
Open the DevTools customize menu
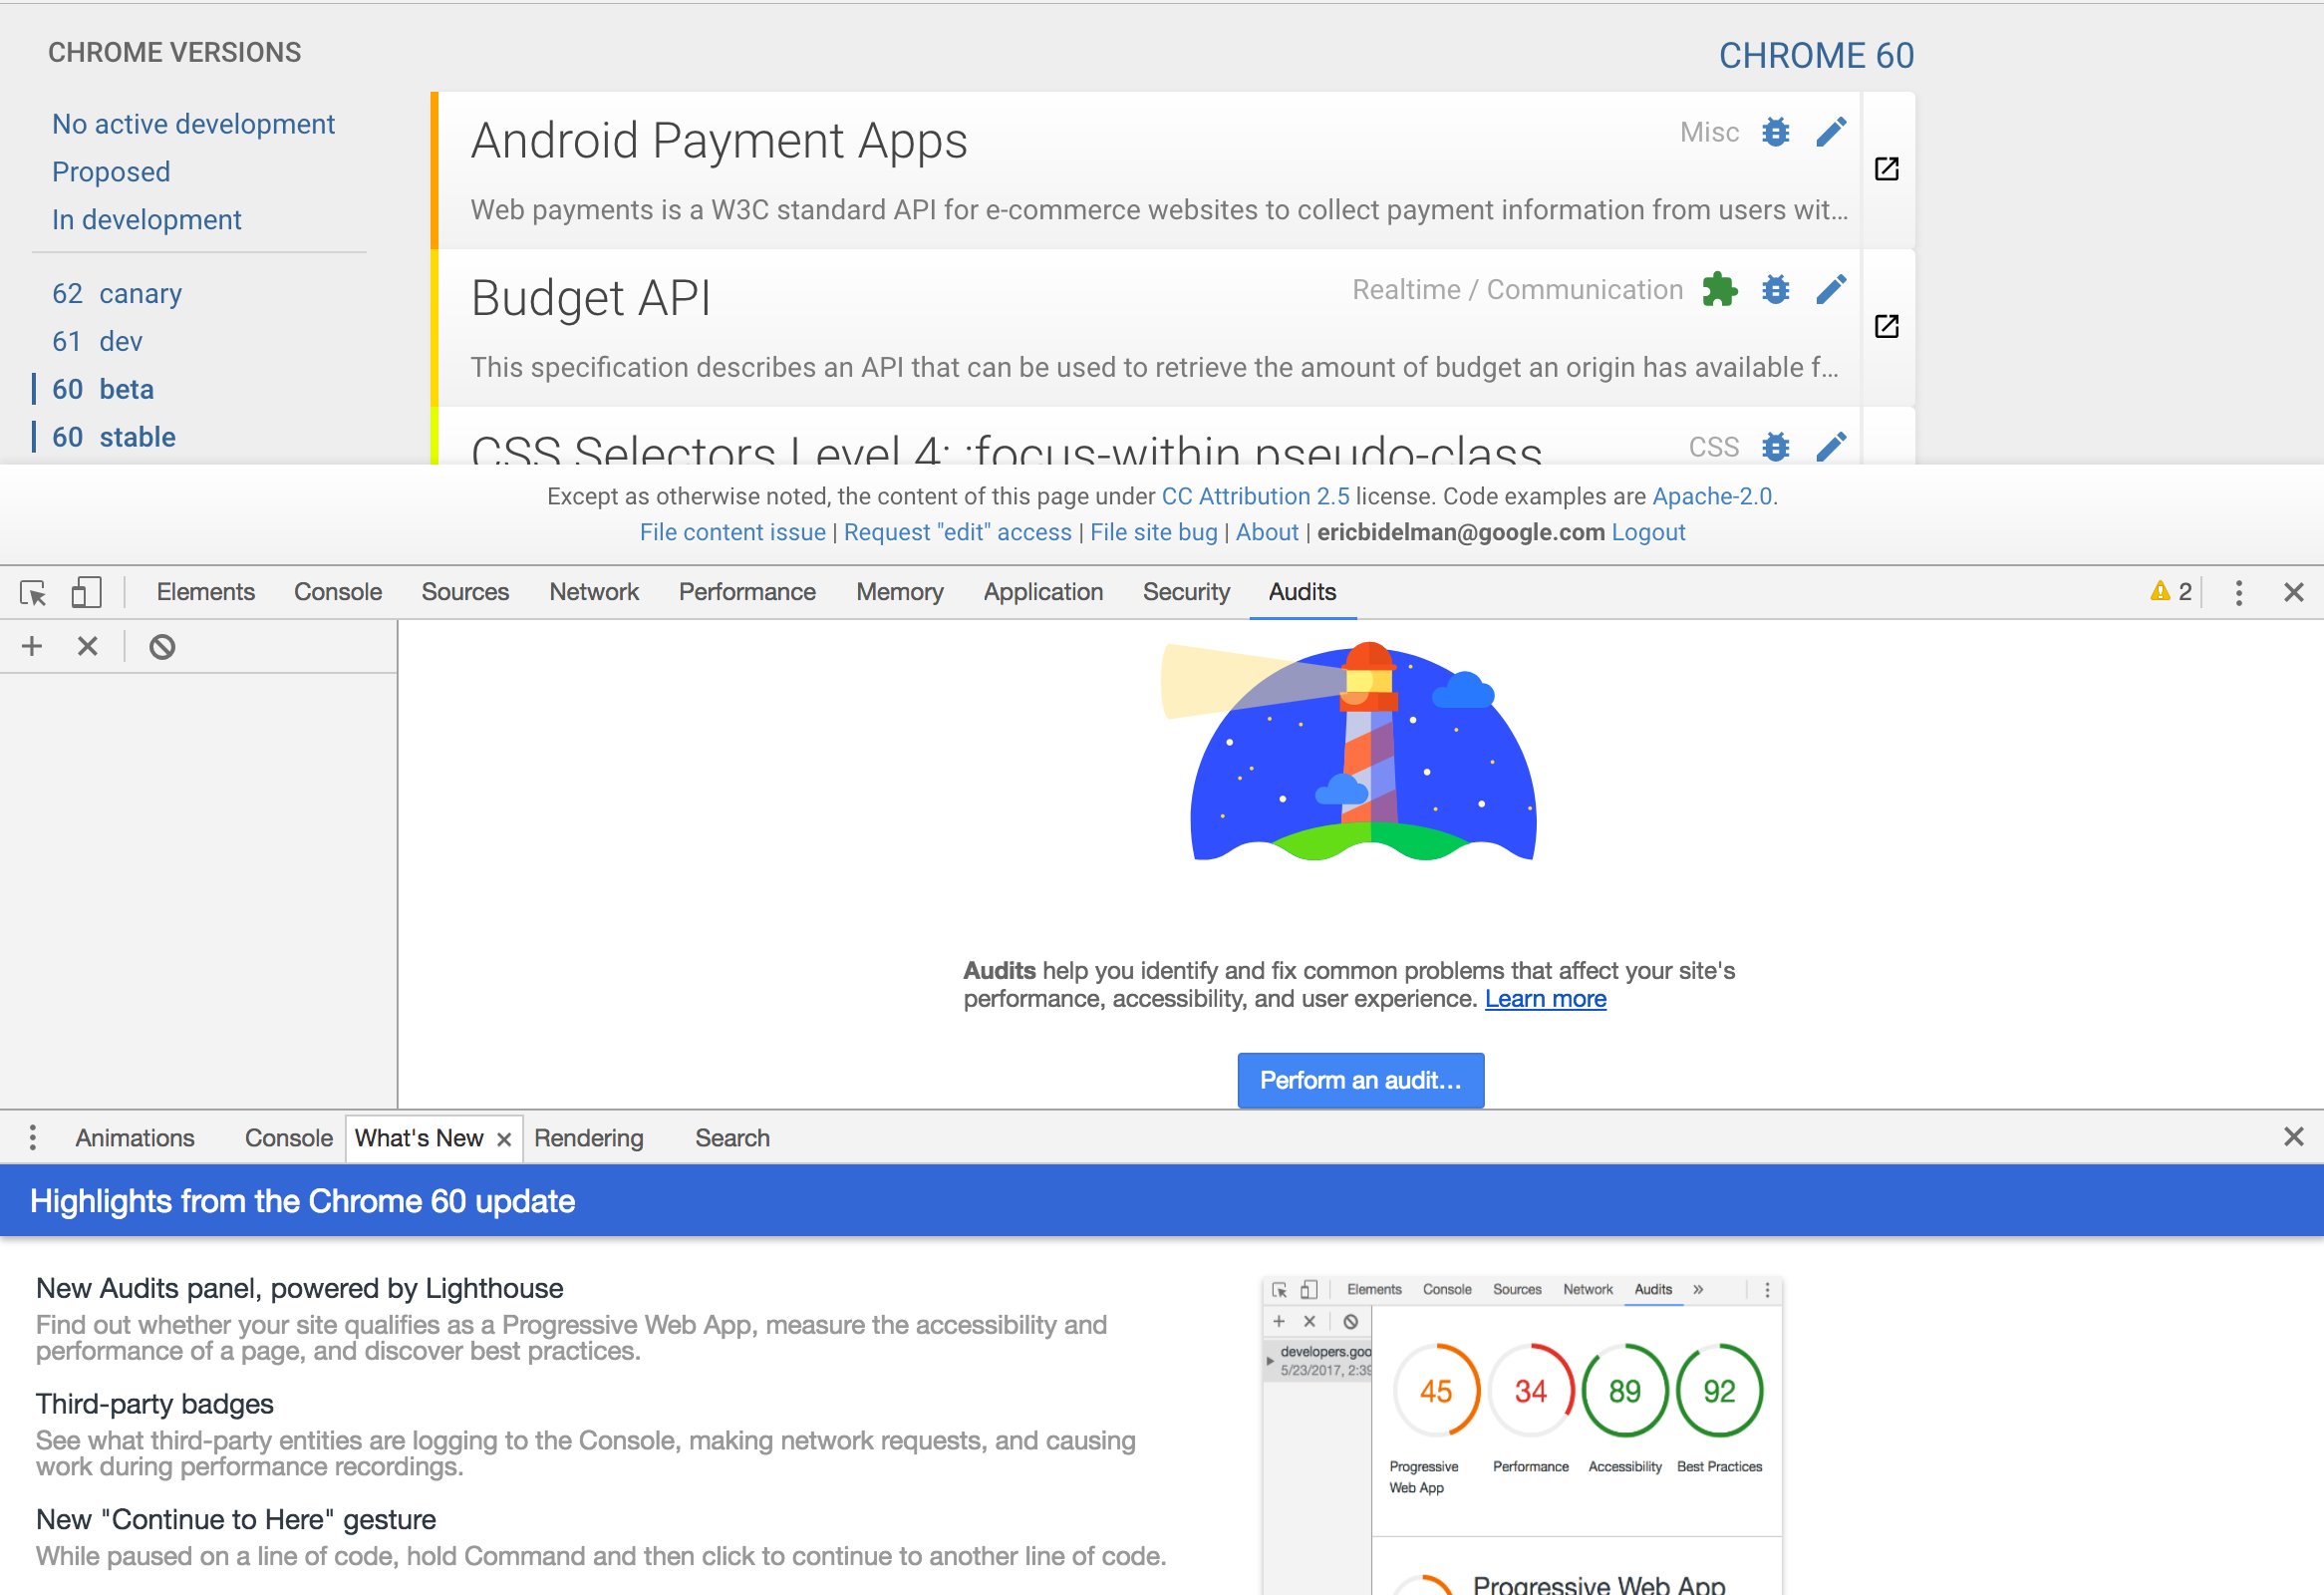2239,593
